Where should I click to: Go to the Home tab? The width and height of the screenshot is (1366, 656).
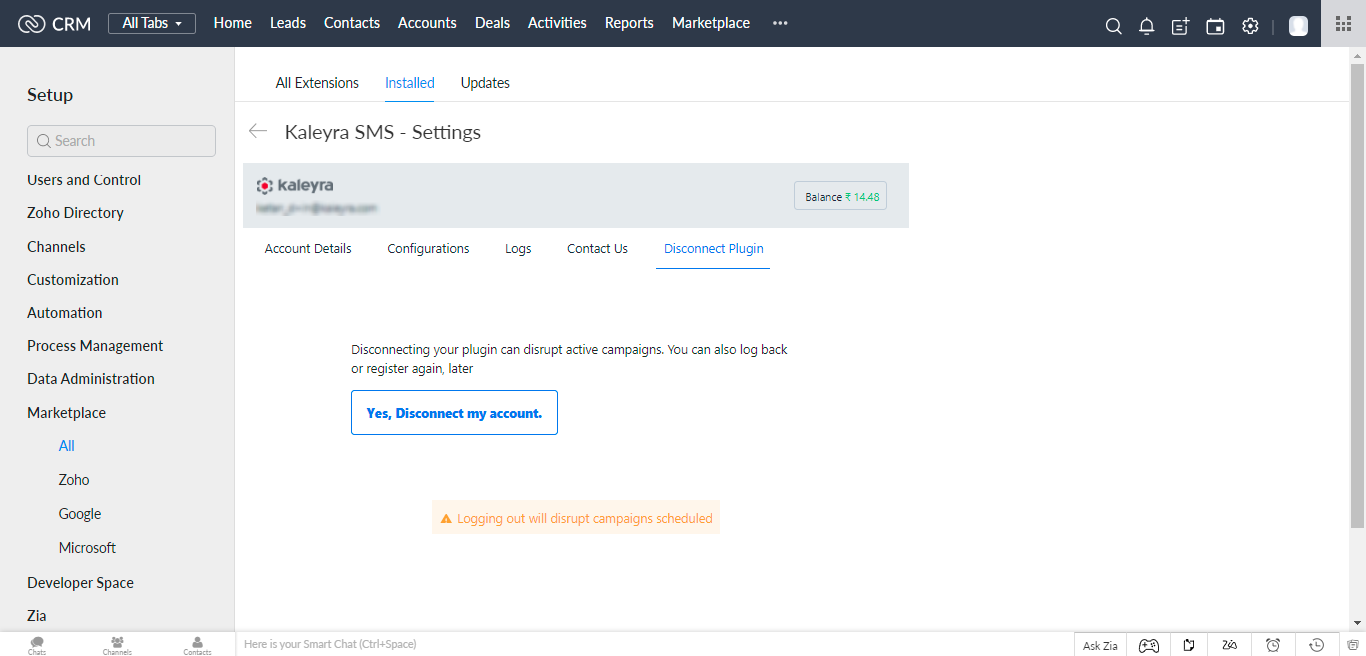click(233, 23)
